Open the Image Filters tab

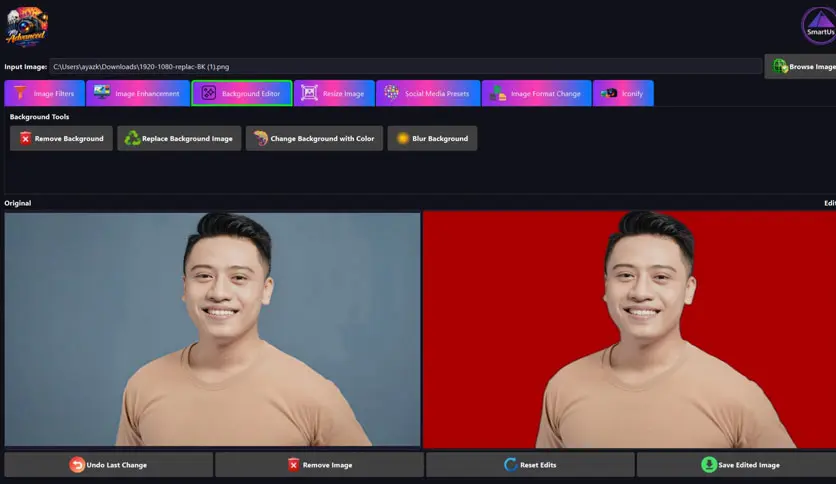(x=44, y=93)
